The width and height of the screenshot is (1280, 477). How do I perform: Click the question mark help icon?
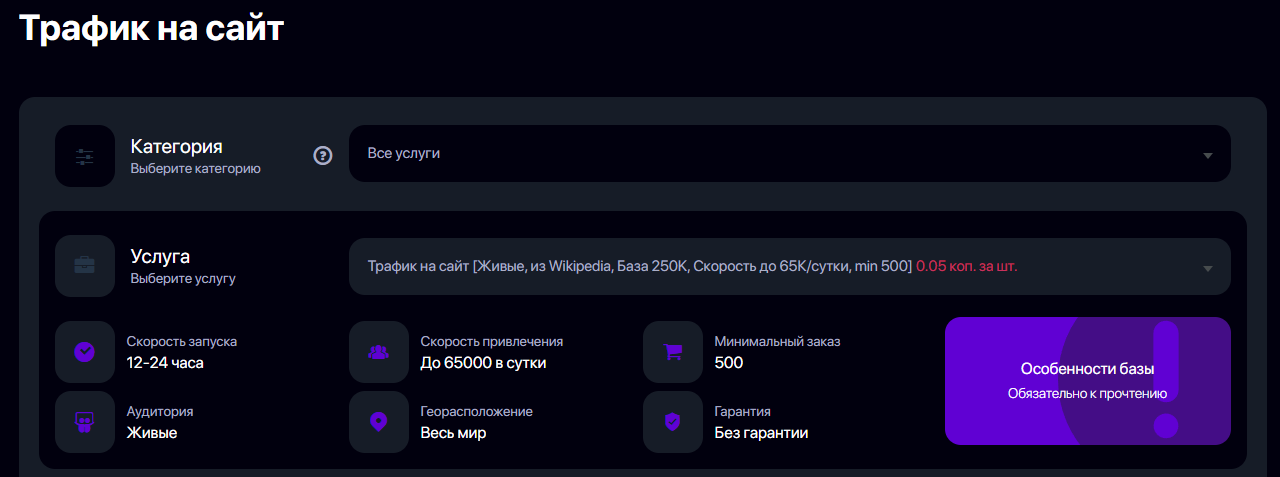point(323,155)
